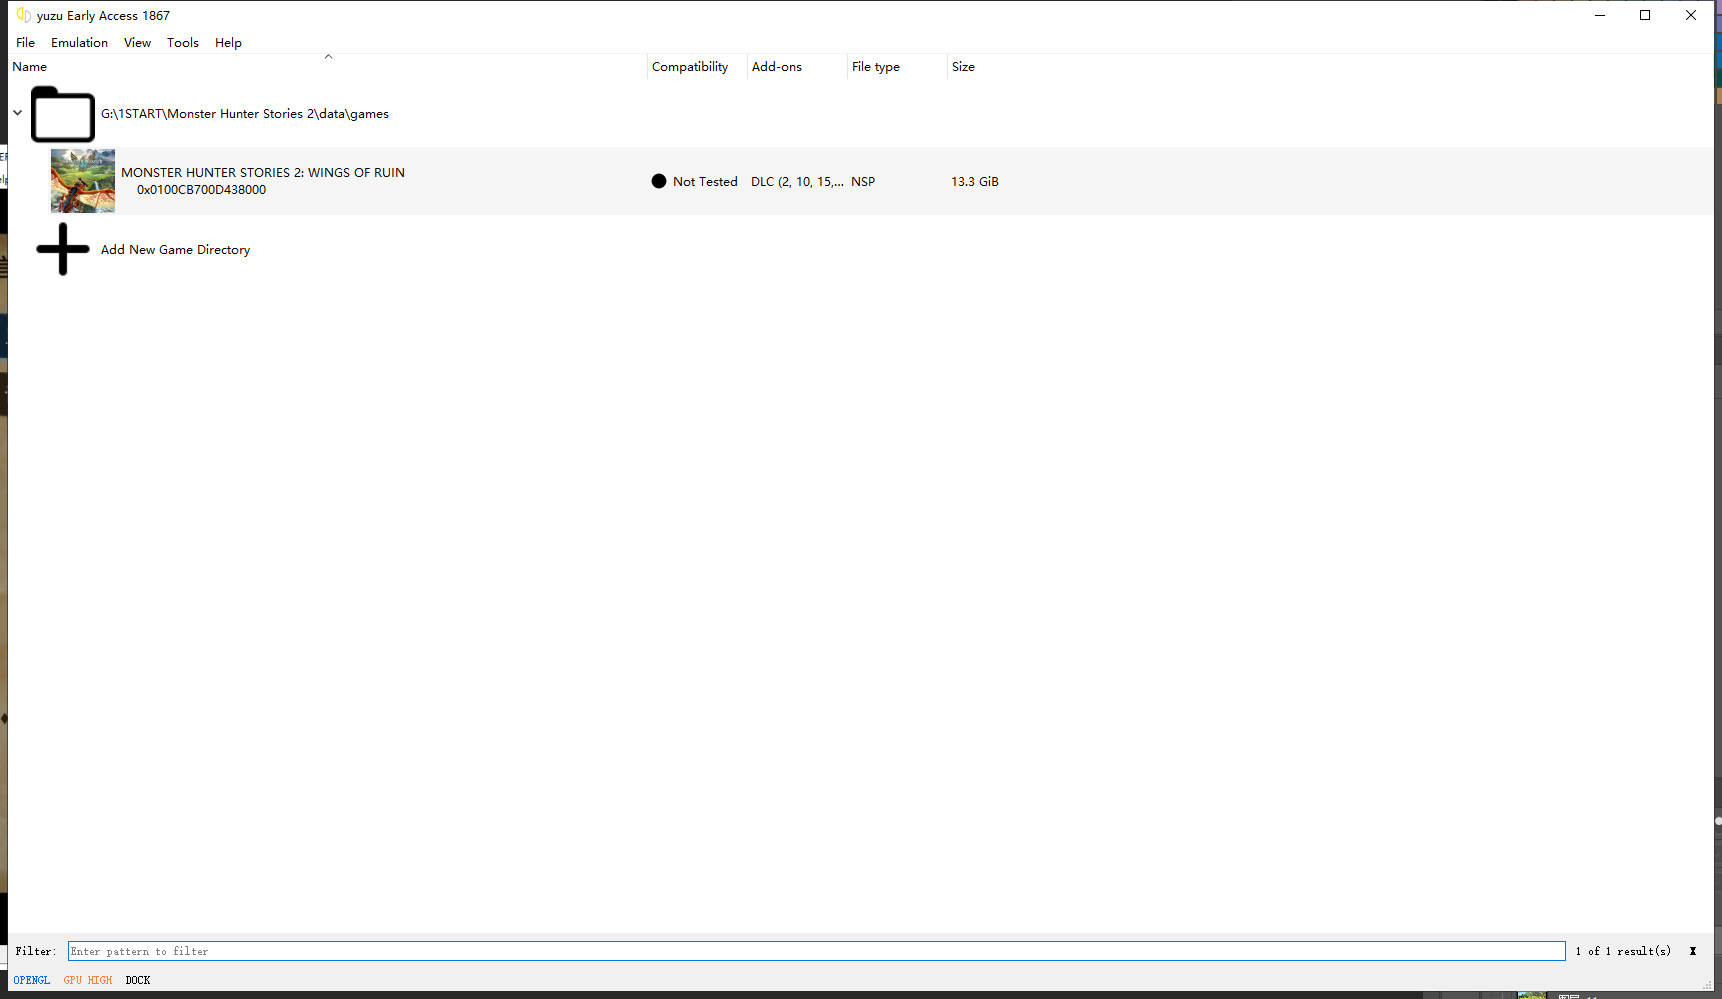Click the plus icon to add a directory

[x=63, y=249]
